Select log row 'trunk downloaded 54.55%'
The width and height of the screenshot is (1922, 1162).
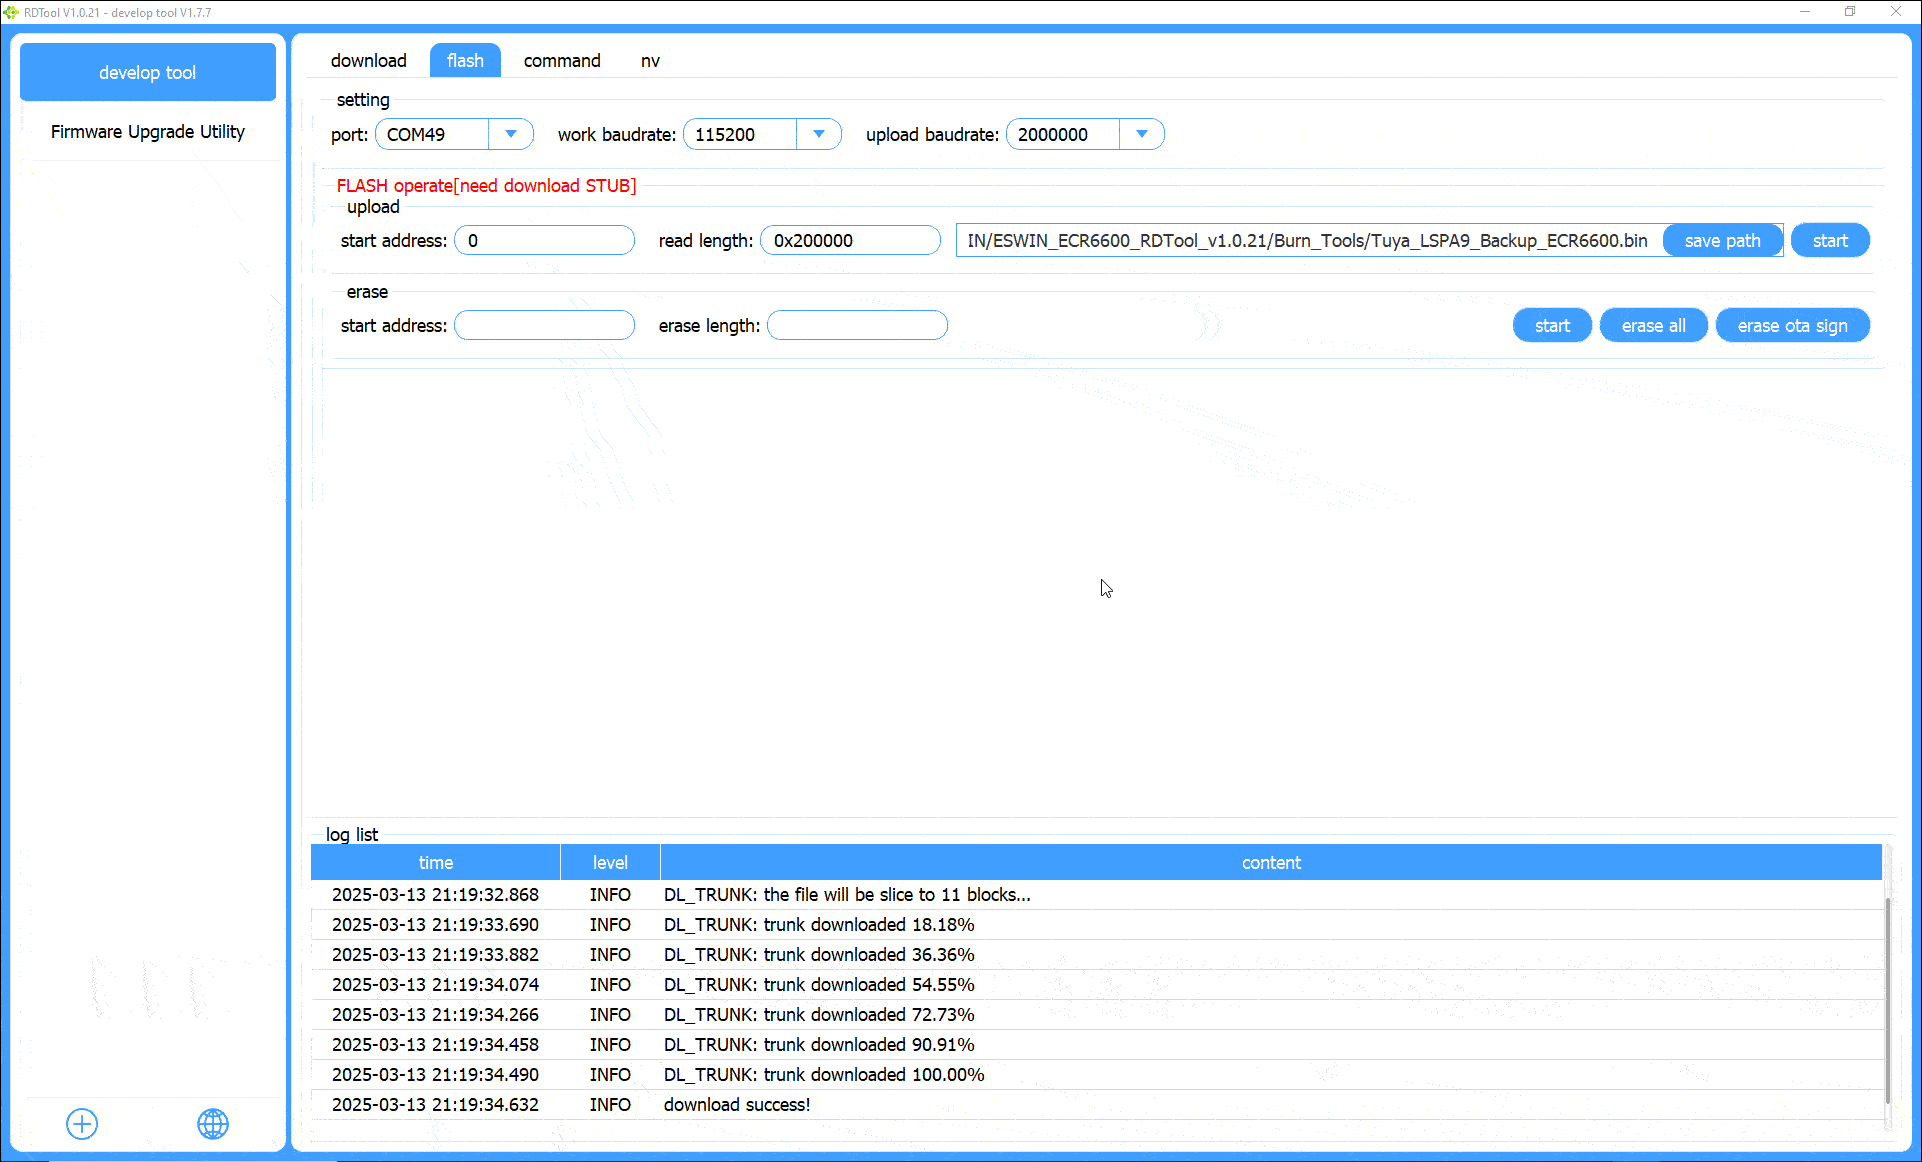click(x=1096, y=985)
